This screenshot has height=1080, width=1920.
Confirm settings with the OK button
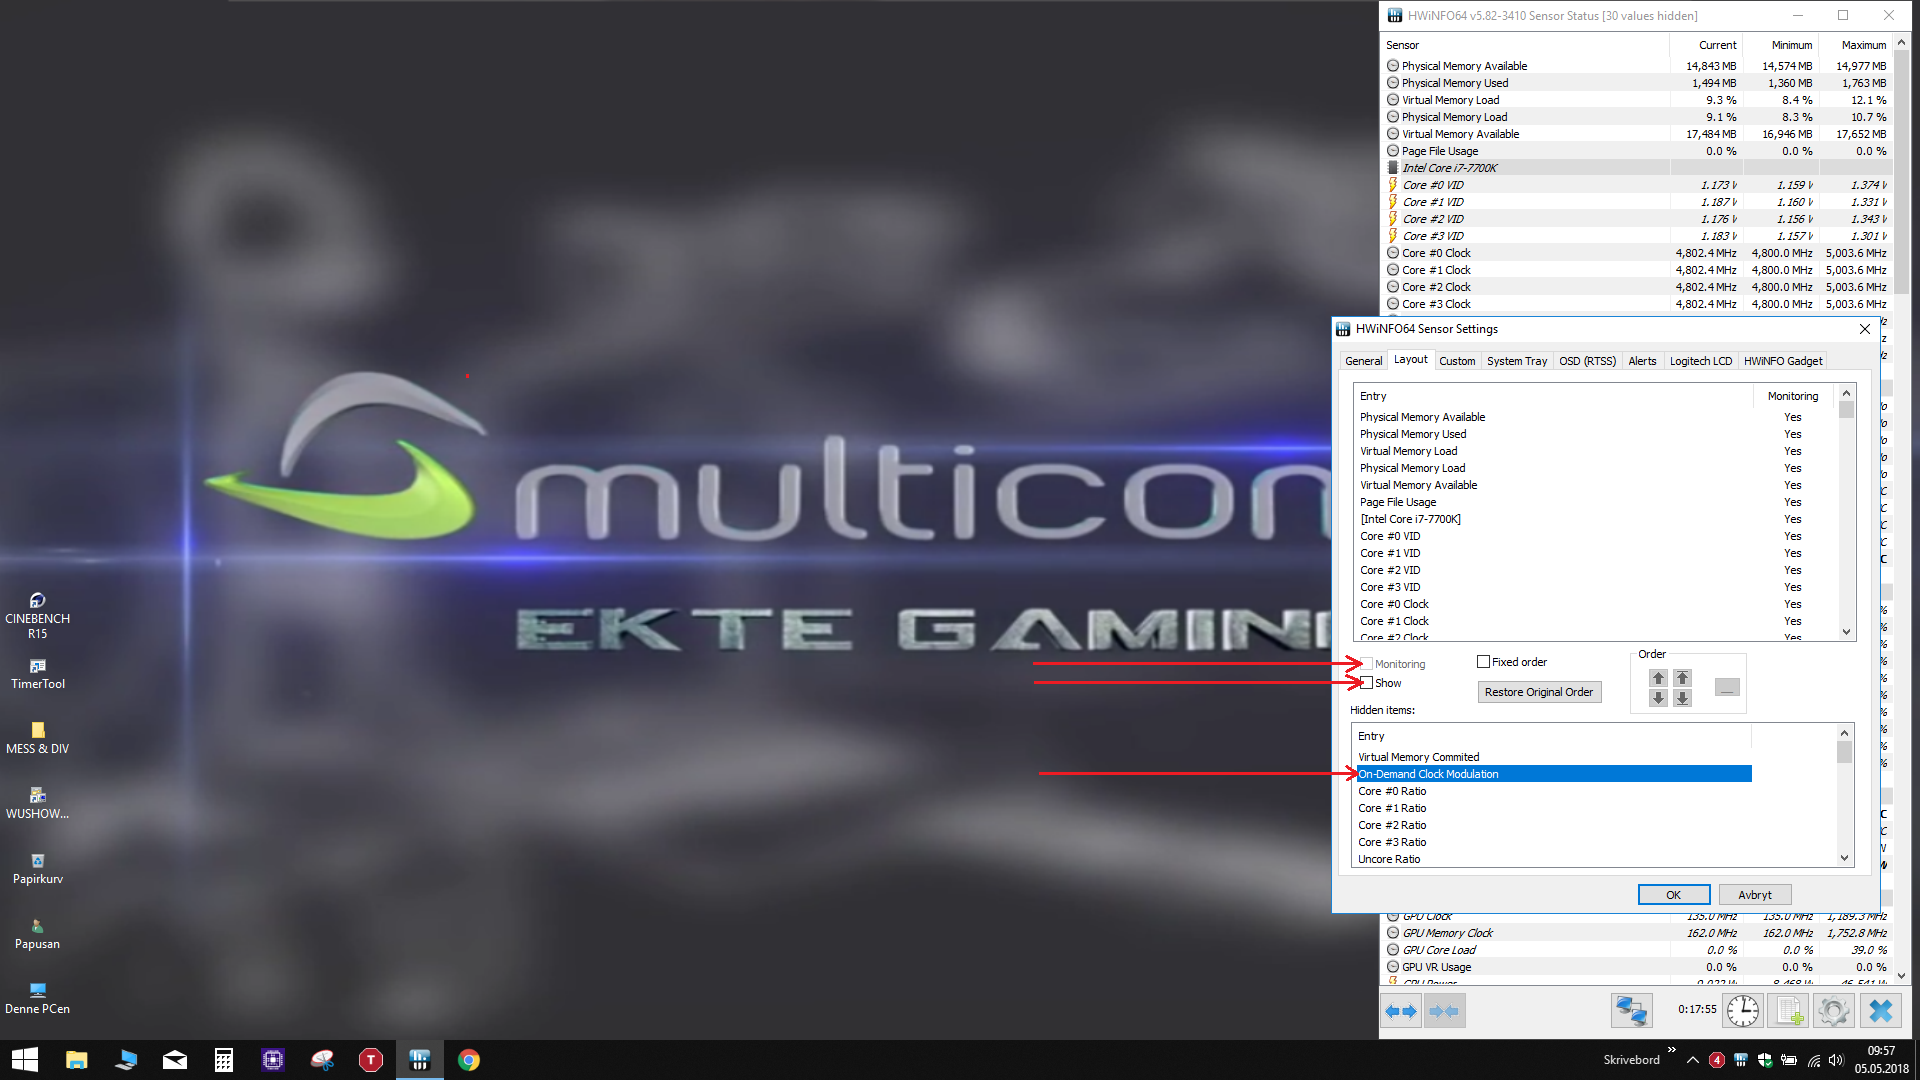click(x=1673, y=895)
